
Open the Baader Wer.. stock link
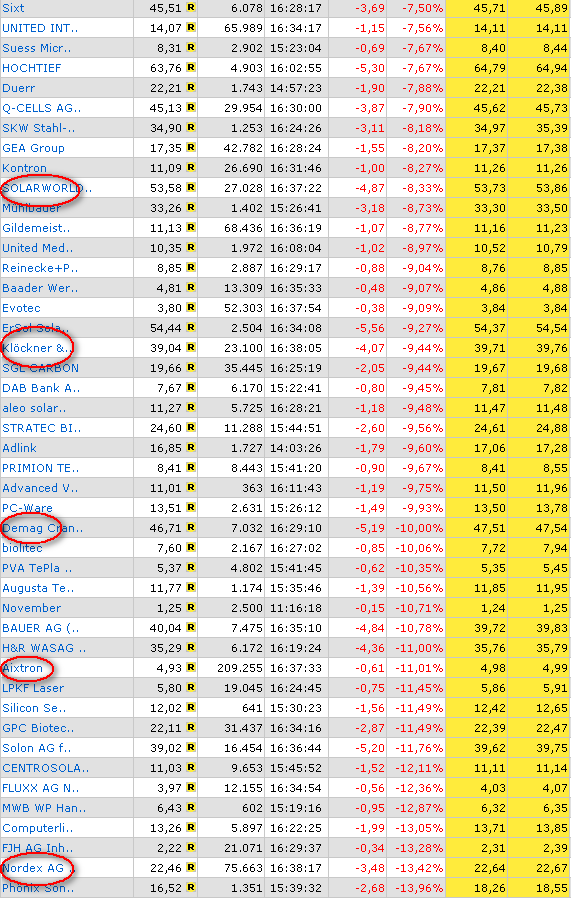click(40, 288)
